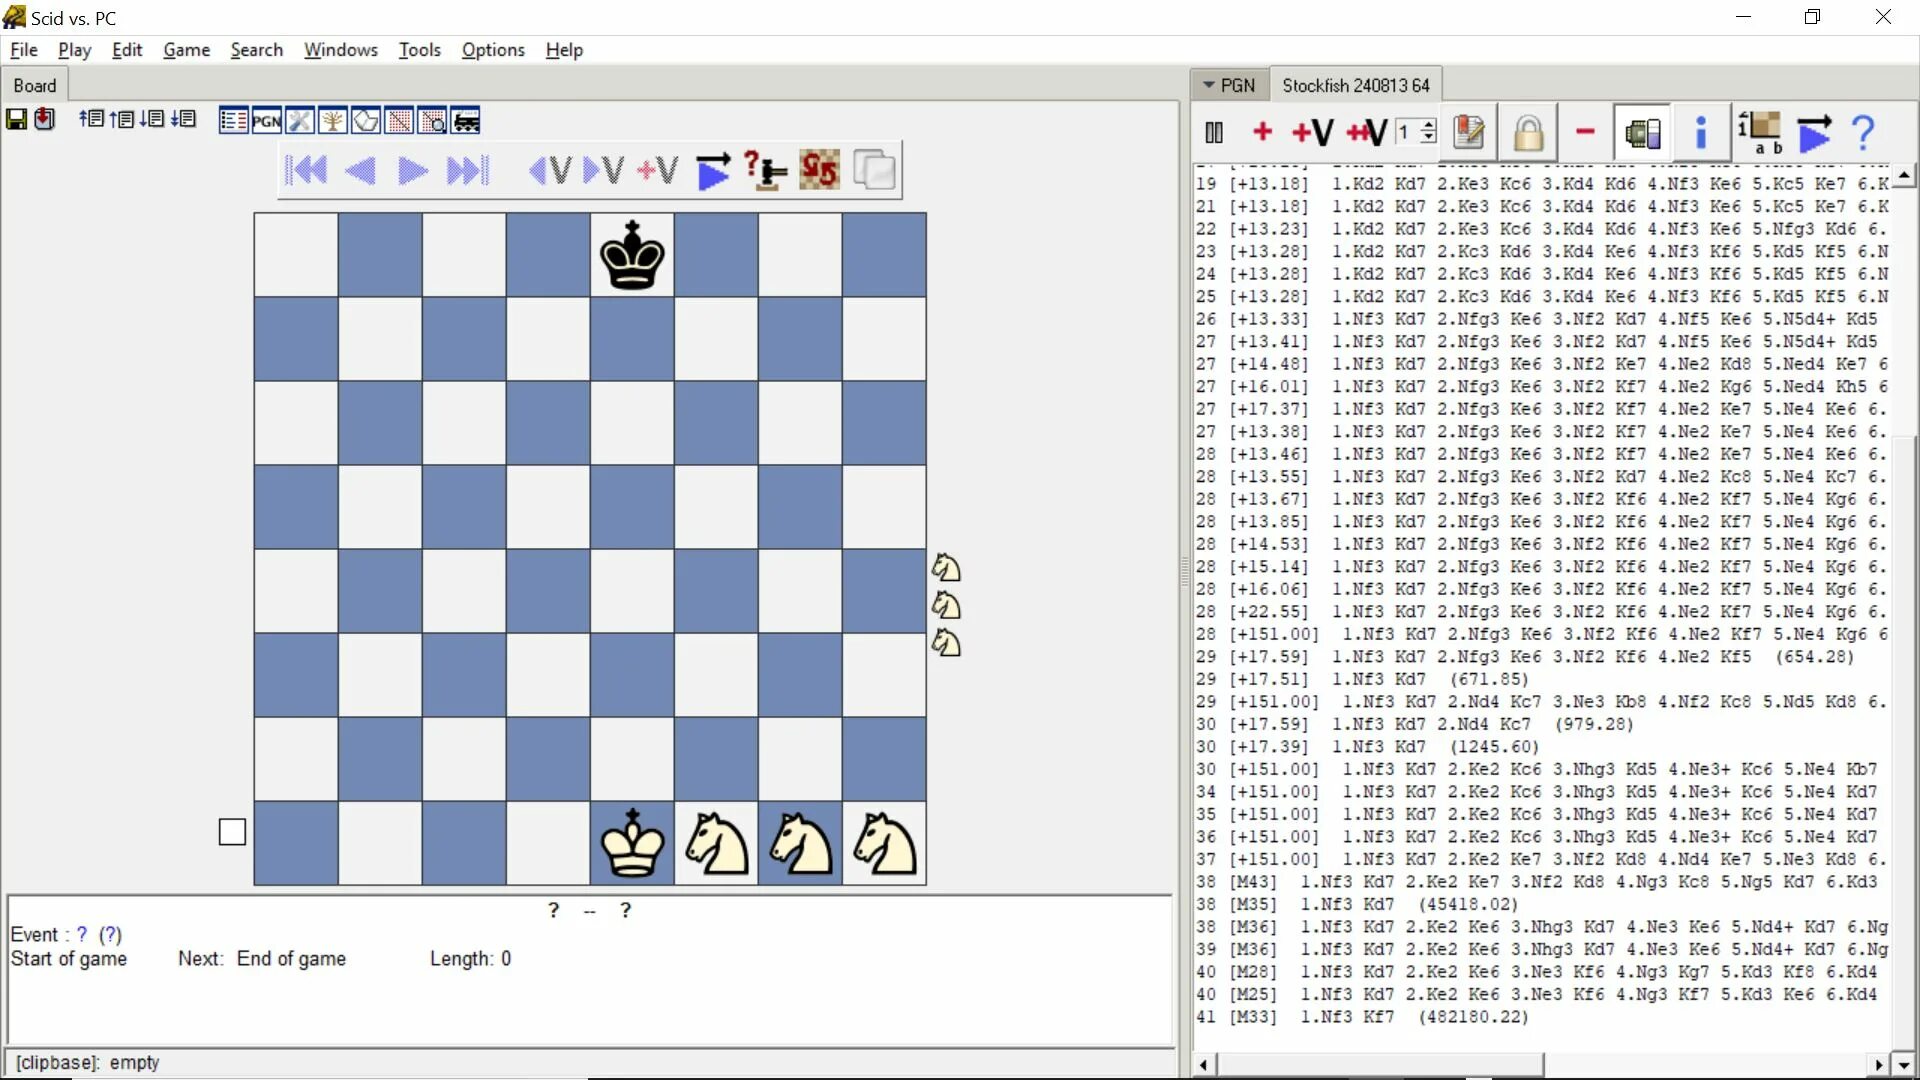The image size is (1920, 1080).
Task: Click the save game floppy icon
Action: (16, 120)
